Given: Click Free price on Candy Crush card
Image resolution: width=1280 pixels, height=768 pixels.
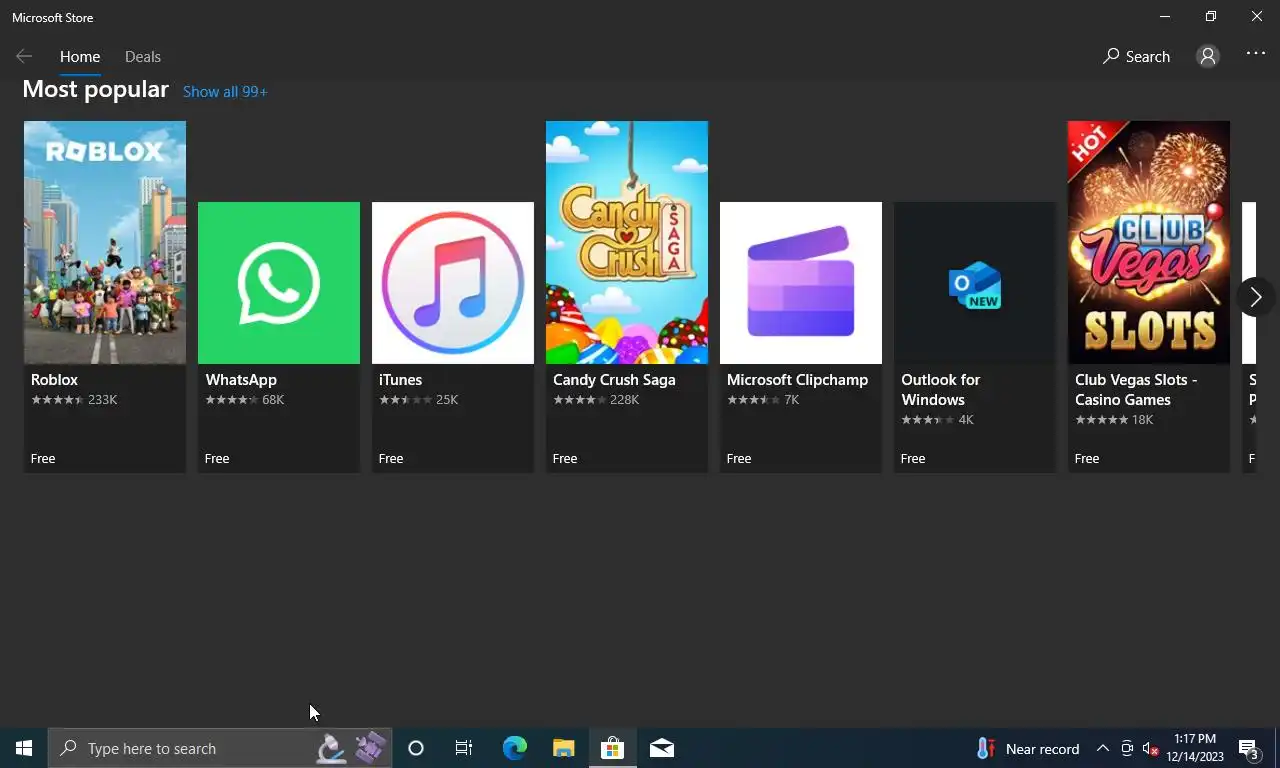Looking at the screenshot, I should coord(565,459).
